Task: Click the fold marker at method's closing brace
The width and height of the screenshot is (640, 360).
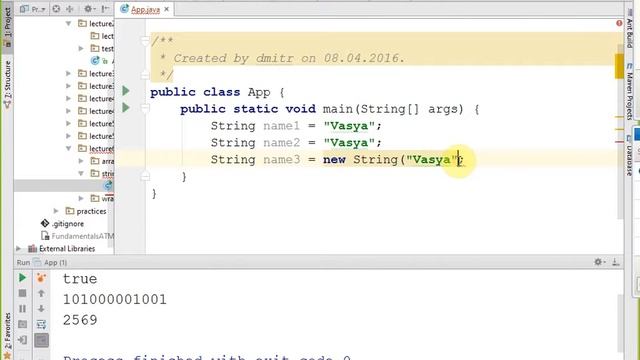Action: [x=145, y=176]
